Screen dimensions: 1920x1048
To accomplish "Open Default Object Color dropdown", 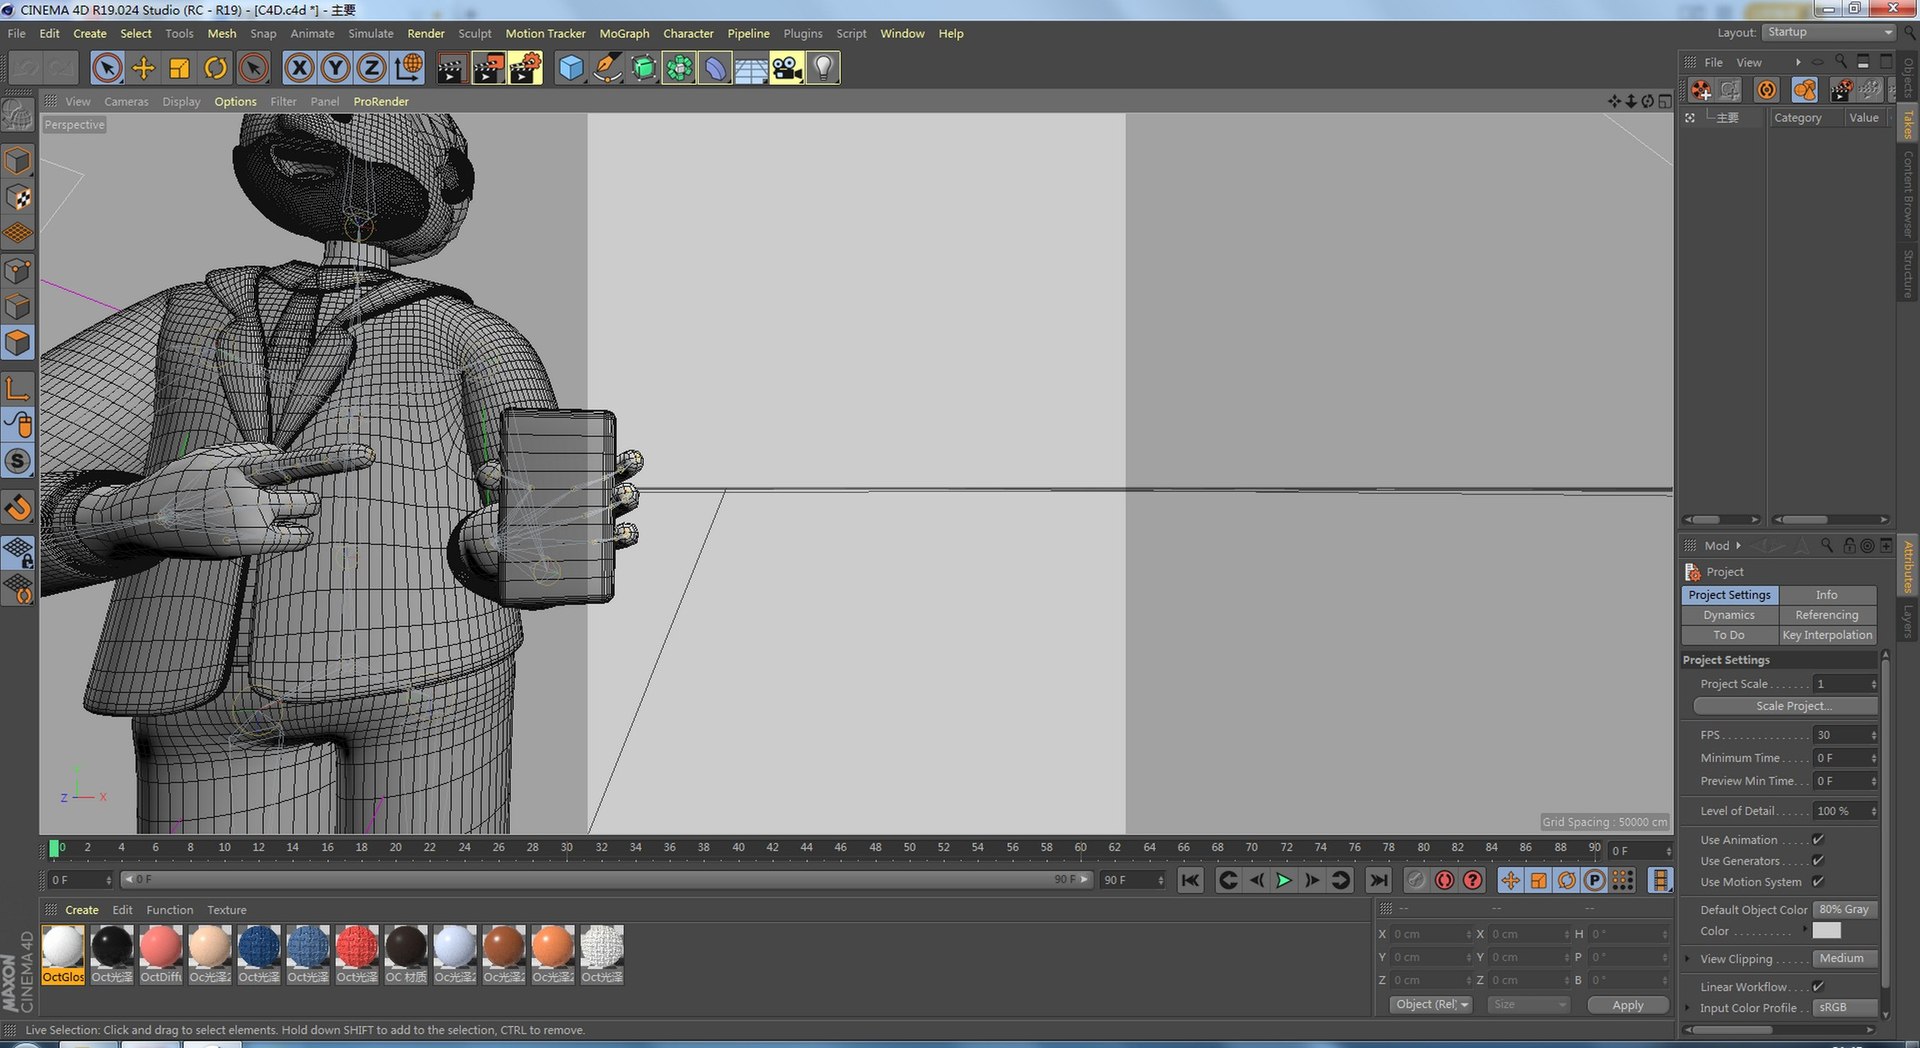I will (1845, 909).
